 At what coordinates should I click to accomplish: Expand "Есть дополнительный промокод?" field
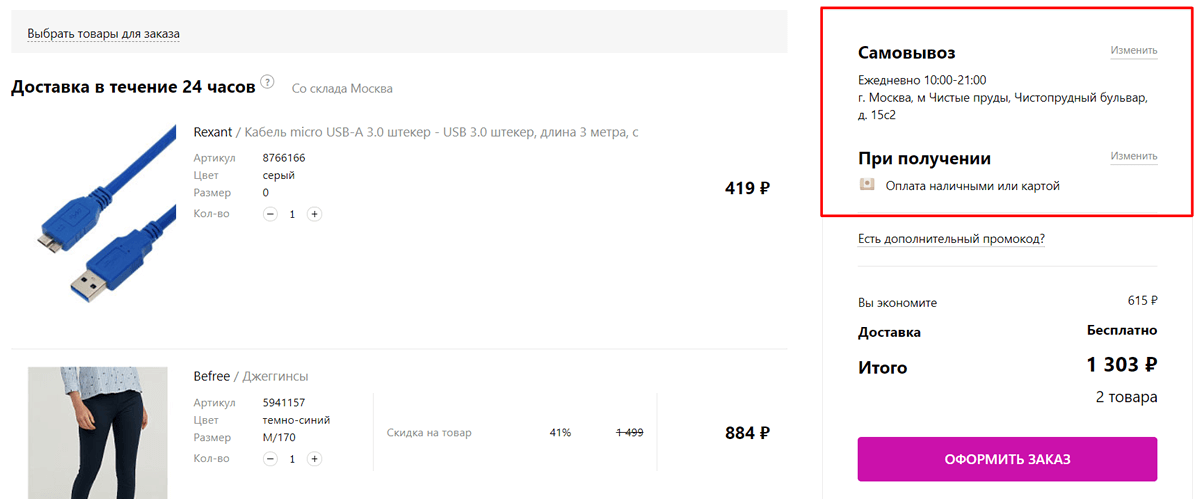click(x=951, y=239)
